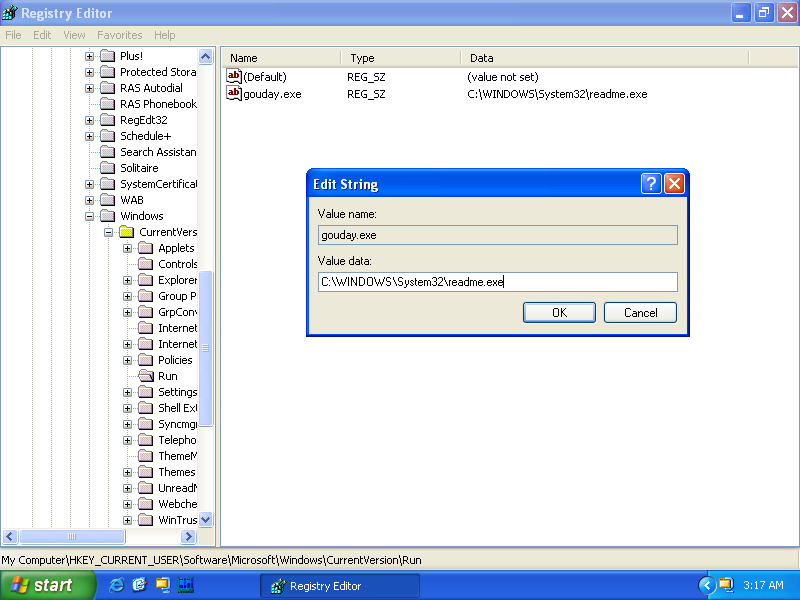Expand the SystemCertificates key
800x600 pixels.
pos(89,184)
